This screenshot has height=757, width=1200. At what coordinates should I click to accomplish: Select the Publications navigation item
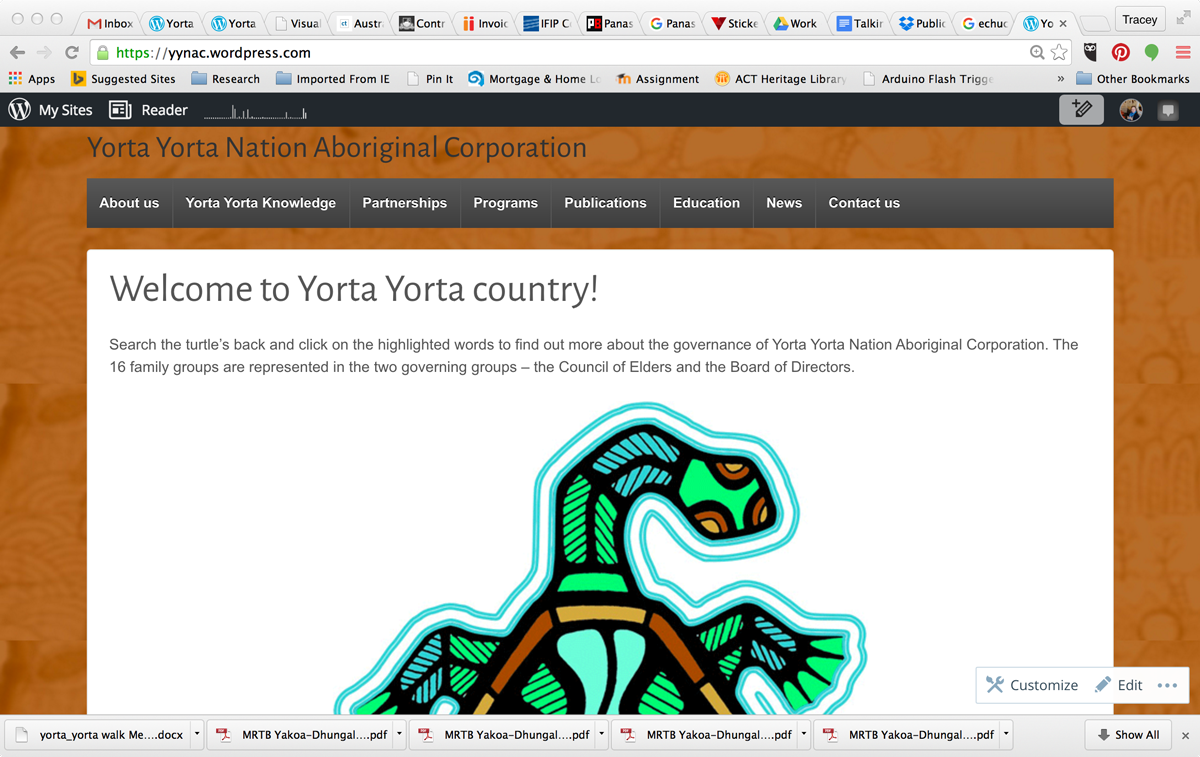click(605, 203)
